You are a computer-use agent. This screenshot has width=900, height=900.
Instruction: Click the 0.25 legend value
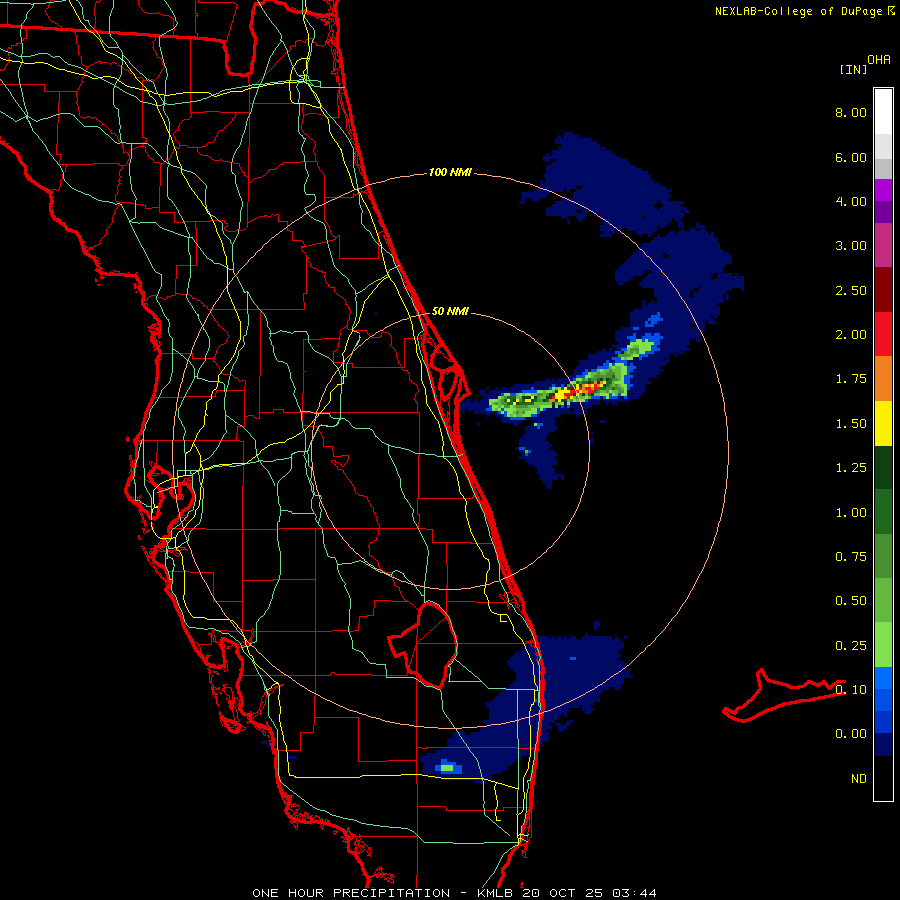851,646
